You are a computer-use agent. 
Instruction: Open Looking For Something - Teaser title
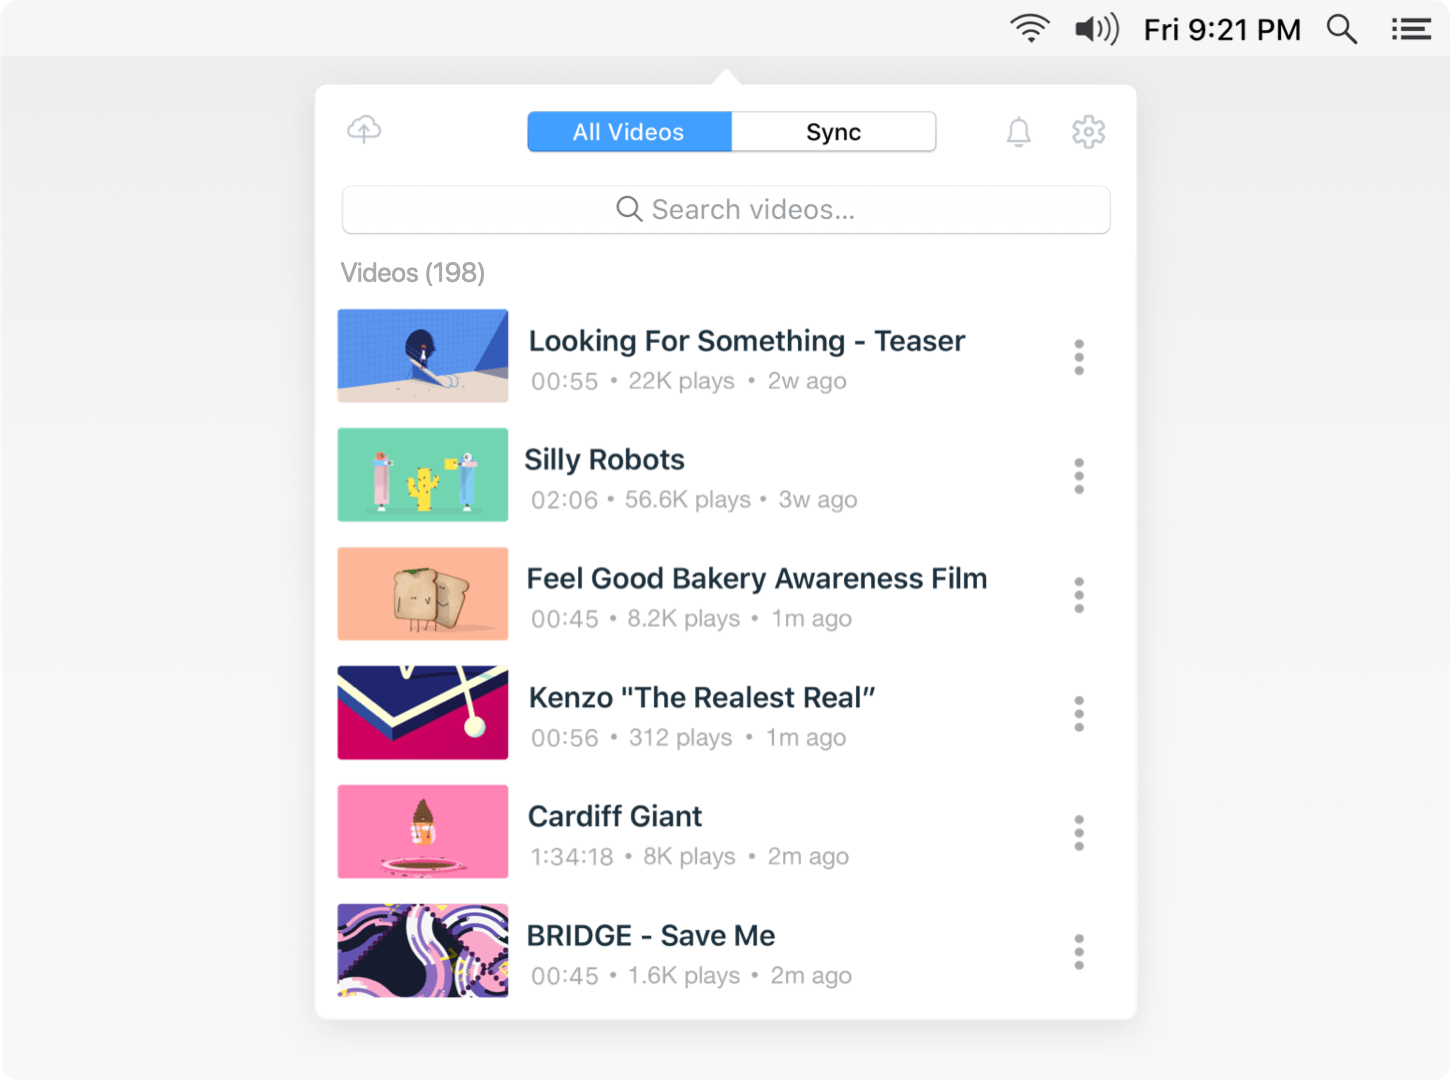tap(747, 341)
